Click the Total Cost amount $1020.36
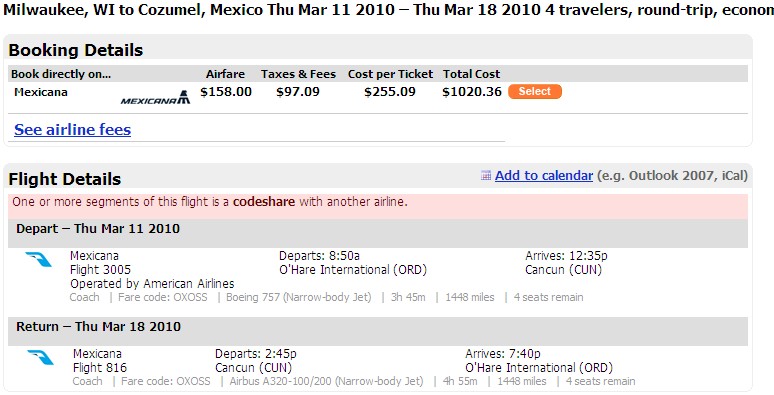The image size is (774, 395). pos(472,92)
